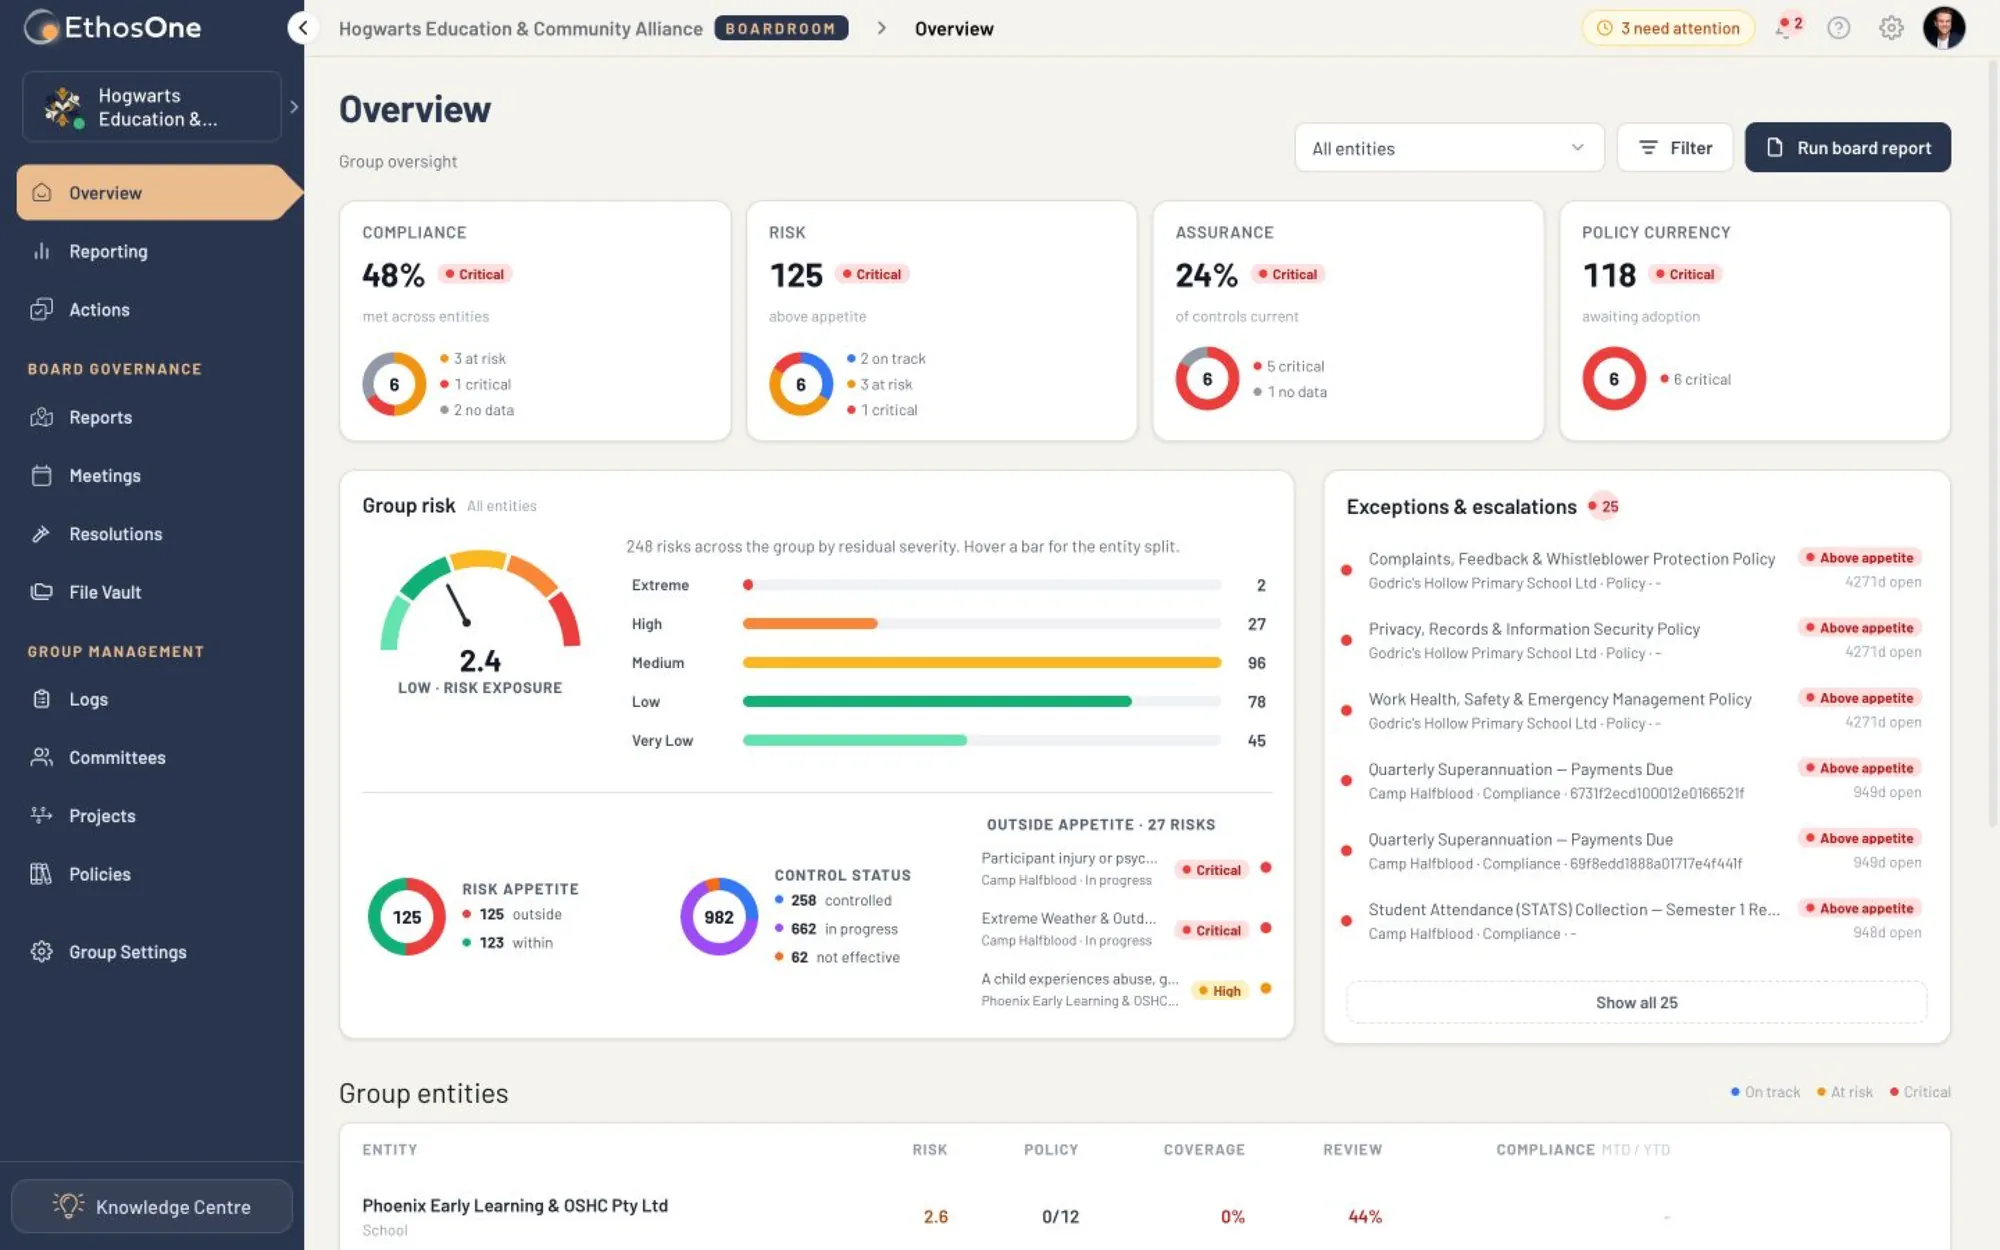The height and width of the screenshot is (1250, 2000).
Task: Click the Reporting bar chart icon
Action: (x=41, y=251)
